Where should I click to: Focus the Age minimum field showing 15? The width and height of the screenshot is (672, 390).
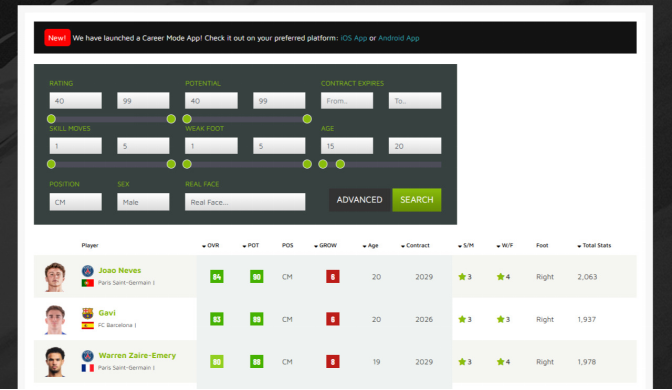click(x=347, y=146)
